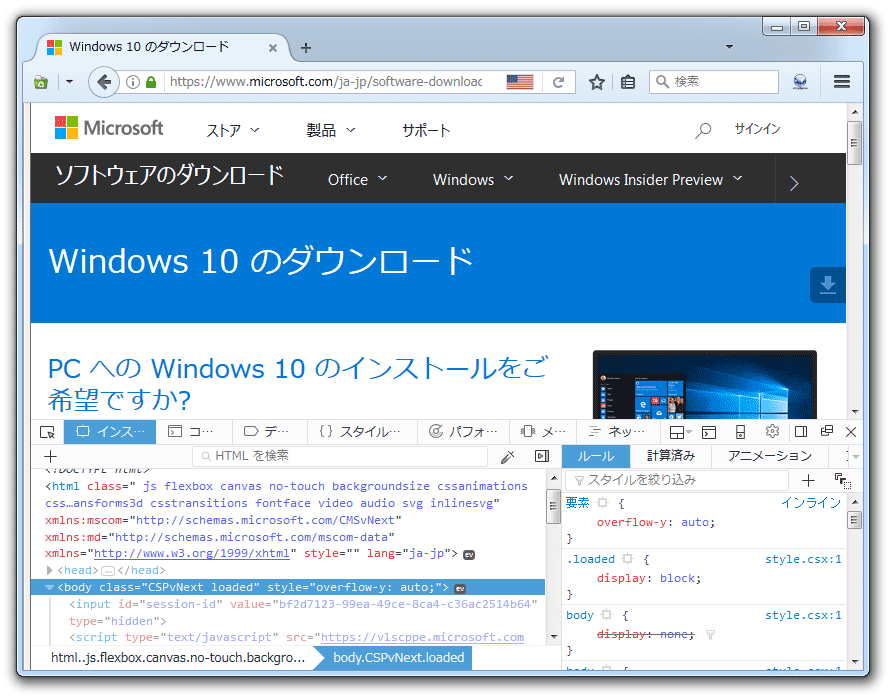Toggle selector highlighter for 要素 rule
889x698 pixels.
(x=603, y=502)
